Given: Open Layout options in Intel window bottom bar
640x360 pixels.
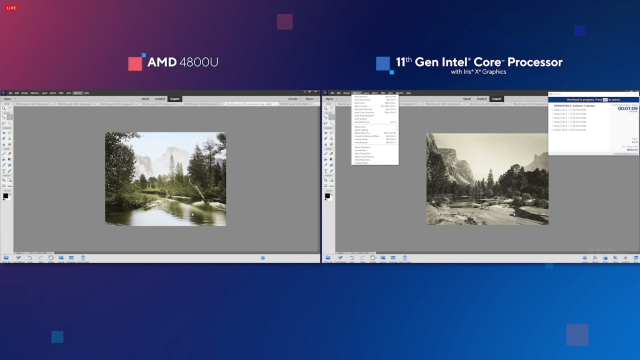Looking at the screenshot, I should (383, 258).
